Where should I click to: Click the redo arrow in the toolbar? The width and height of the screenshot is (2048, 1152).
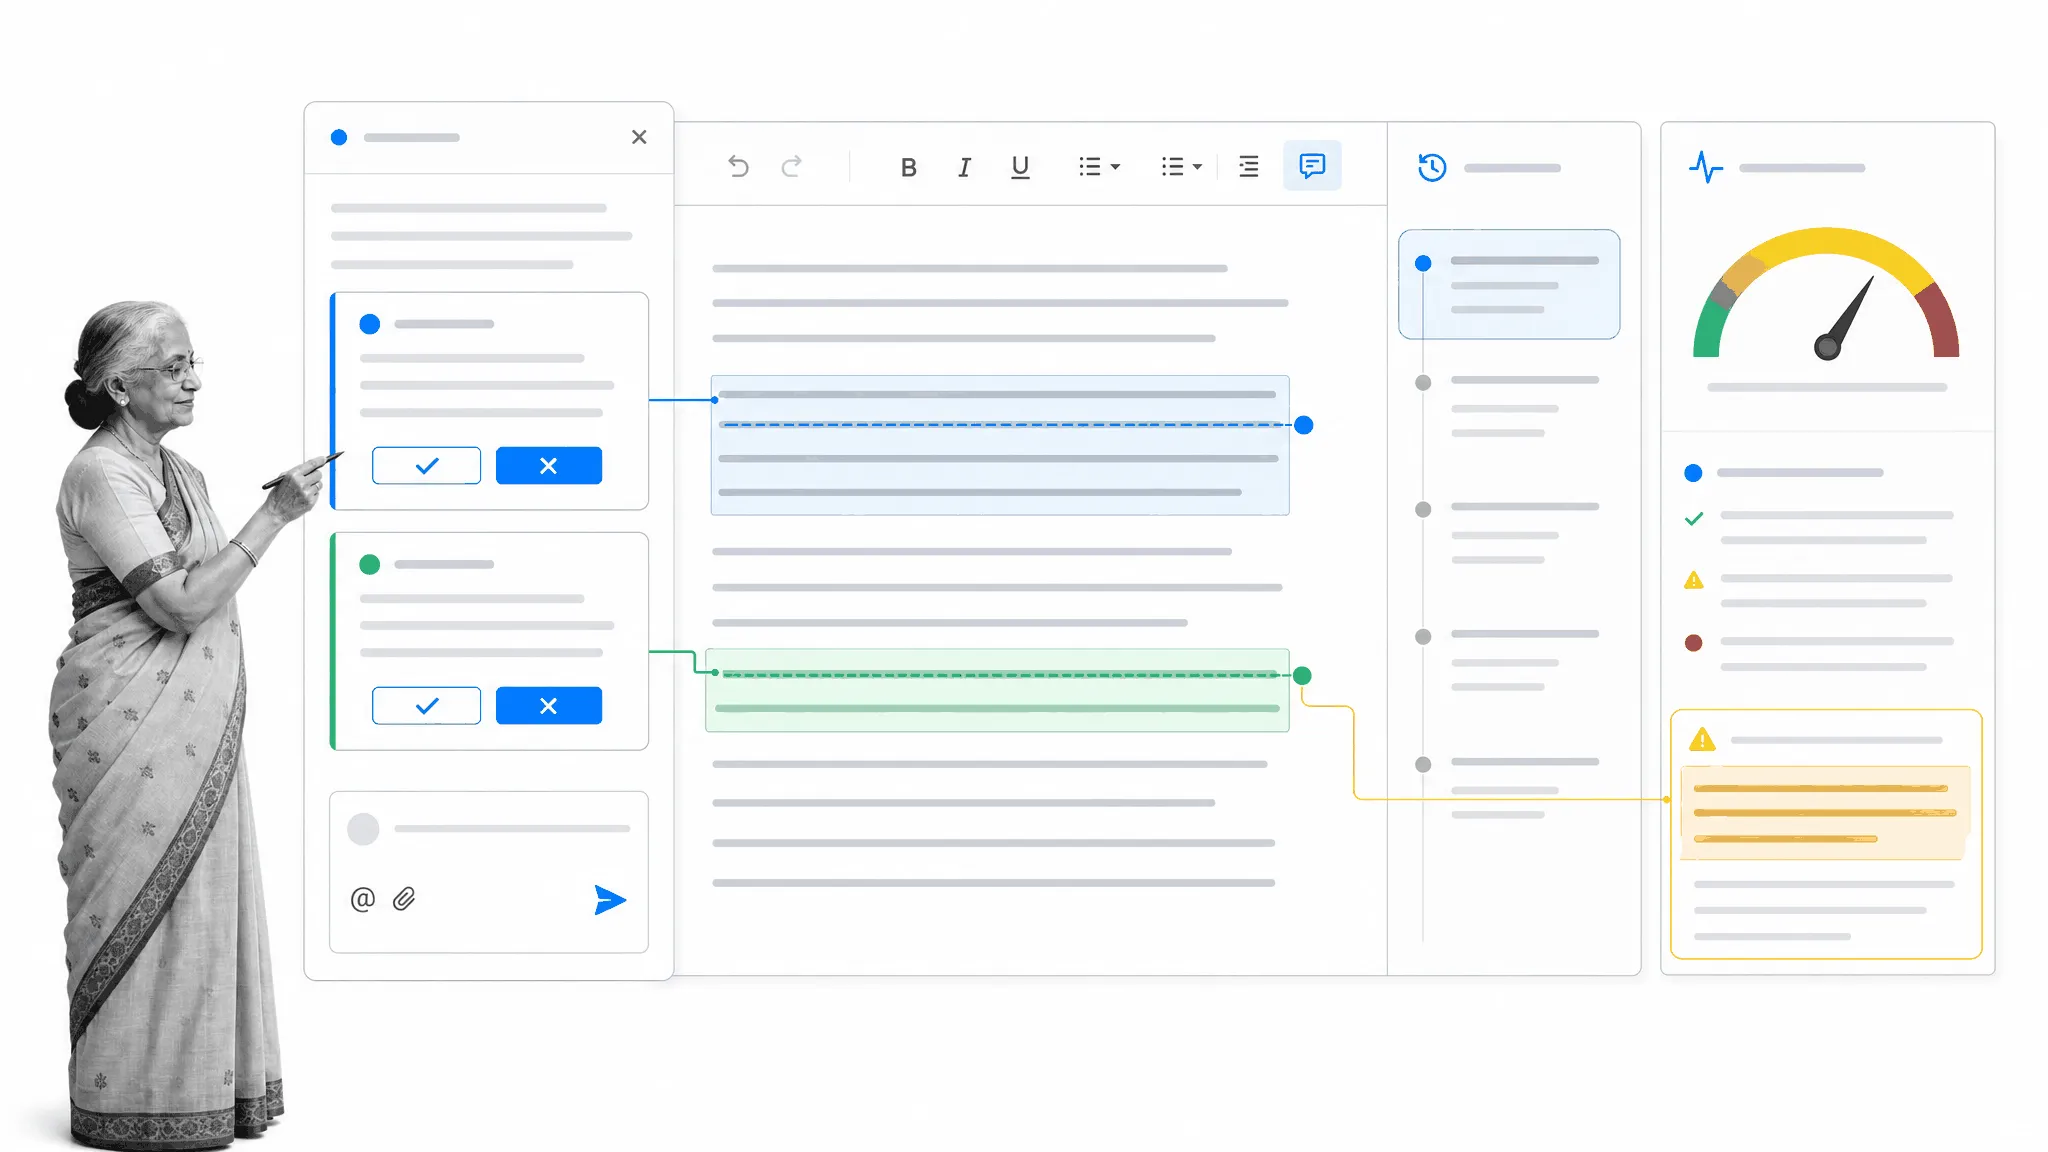[x=792, y=166]
